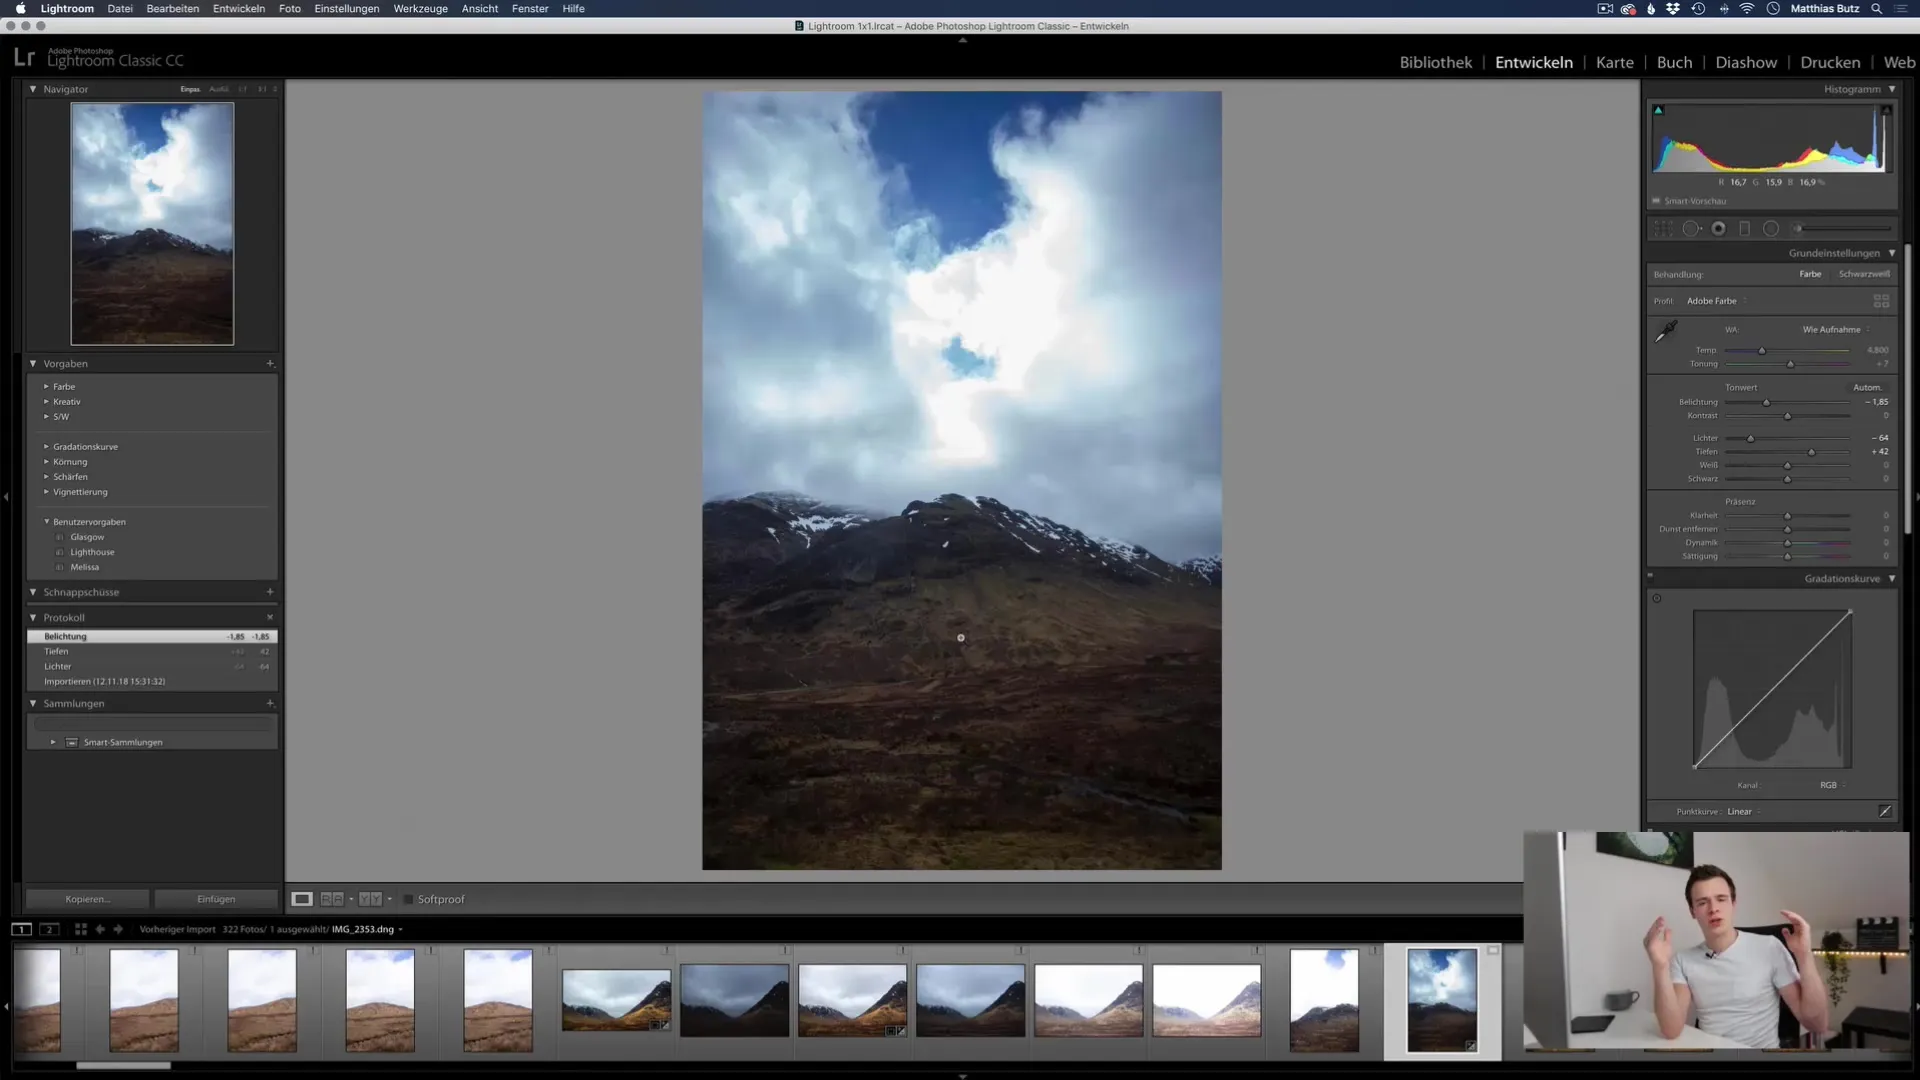Select the graduated filter tool
Viewport: 1920px width, 1080px height.
(x=1744, y=229)
